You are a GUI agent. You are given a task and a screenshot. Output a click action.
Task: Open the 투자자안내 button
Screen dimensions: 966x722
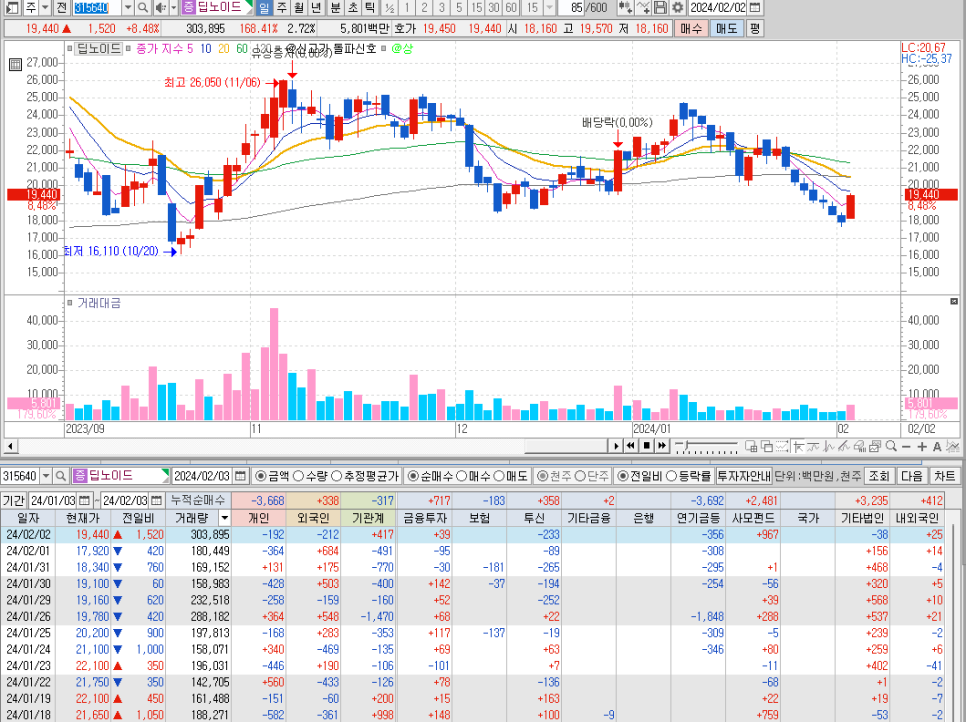(744, 476)
